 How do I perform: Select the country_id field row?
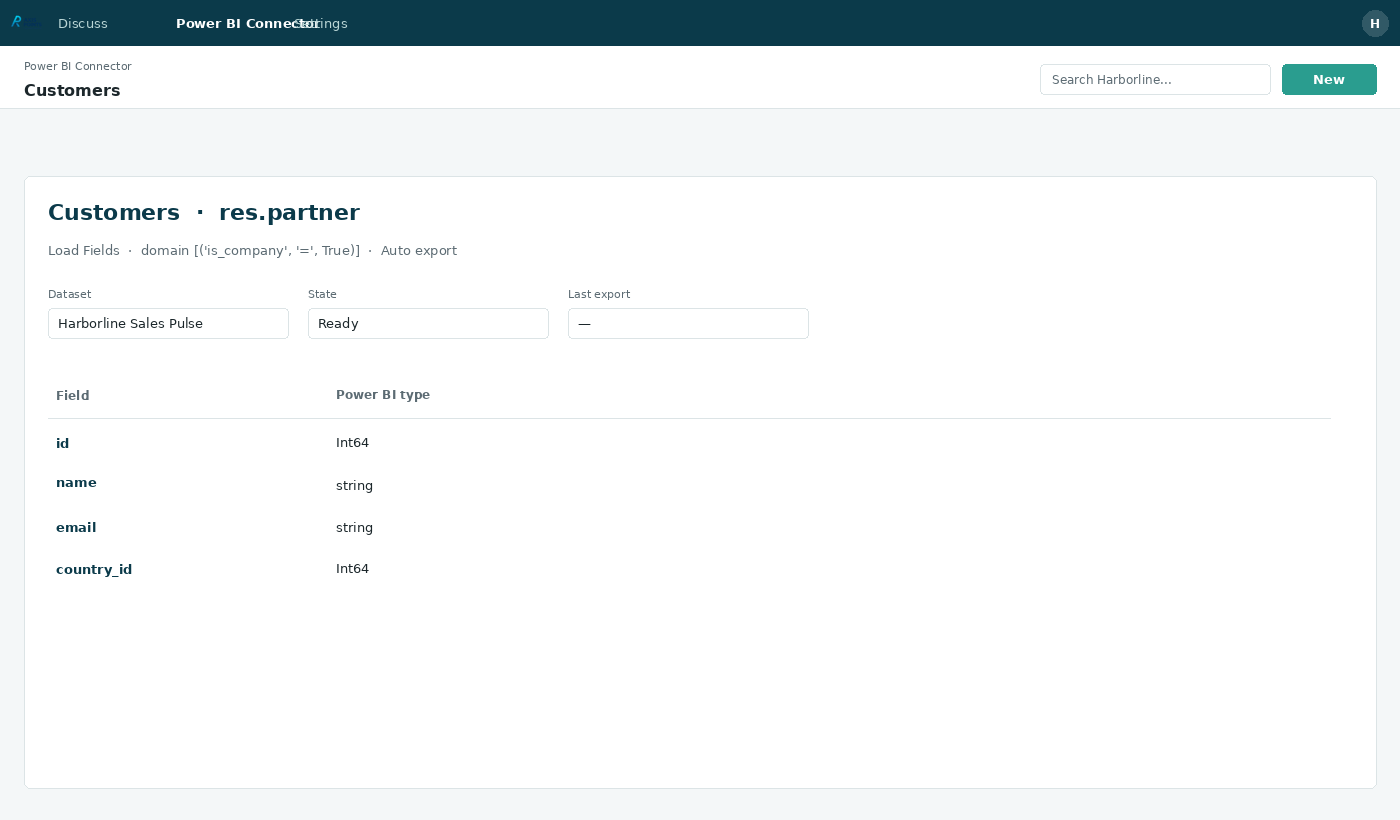tap(689, 569)
